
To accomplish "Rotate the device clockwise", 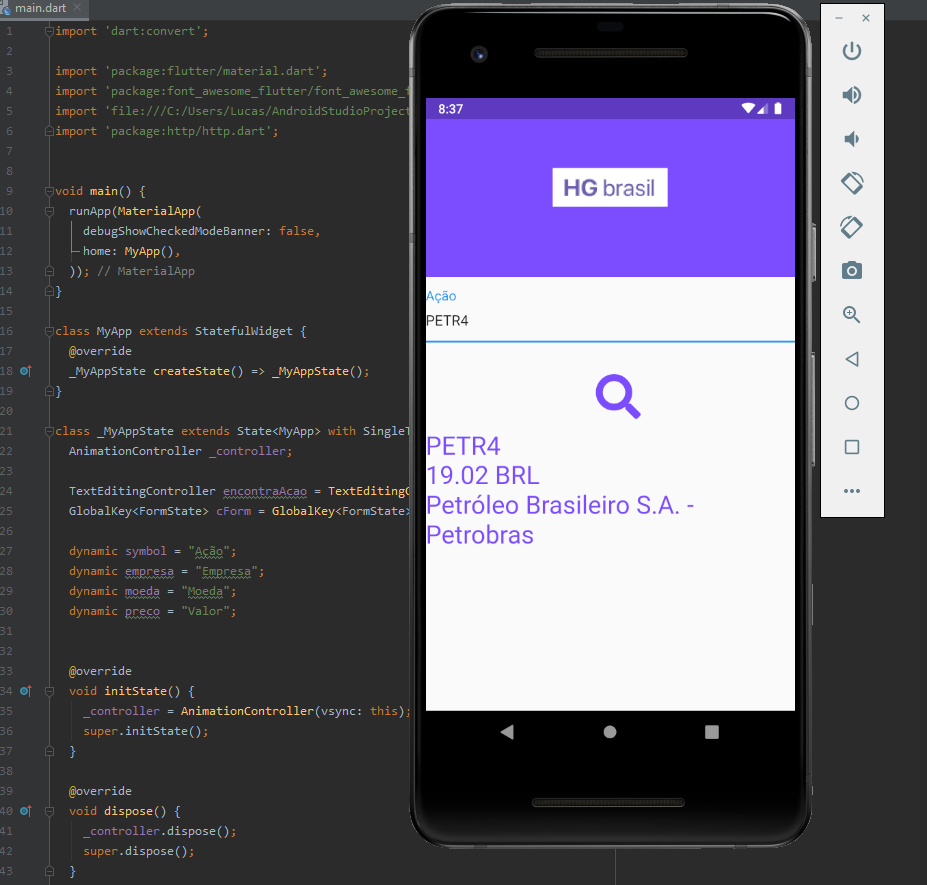I will point(851,227).
